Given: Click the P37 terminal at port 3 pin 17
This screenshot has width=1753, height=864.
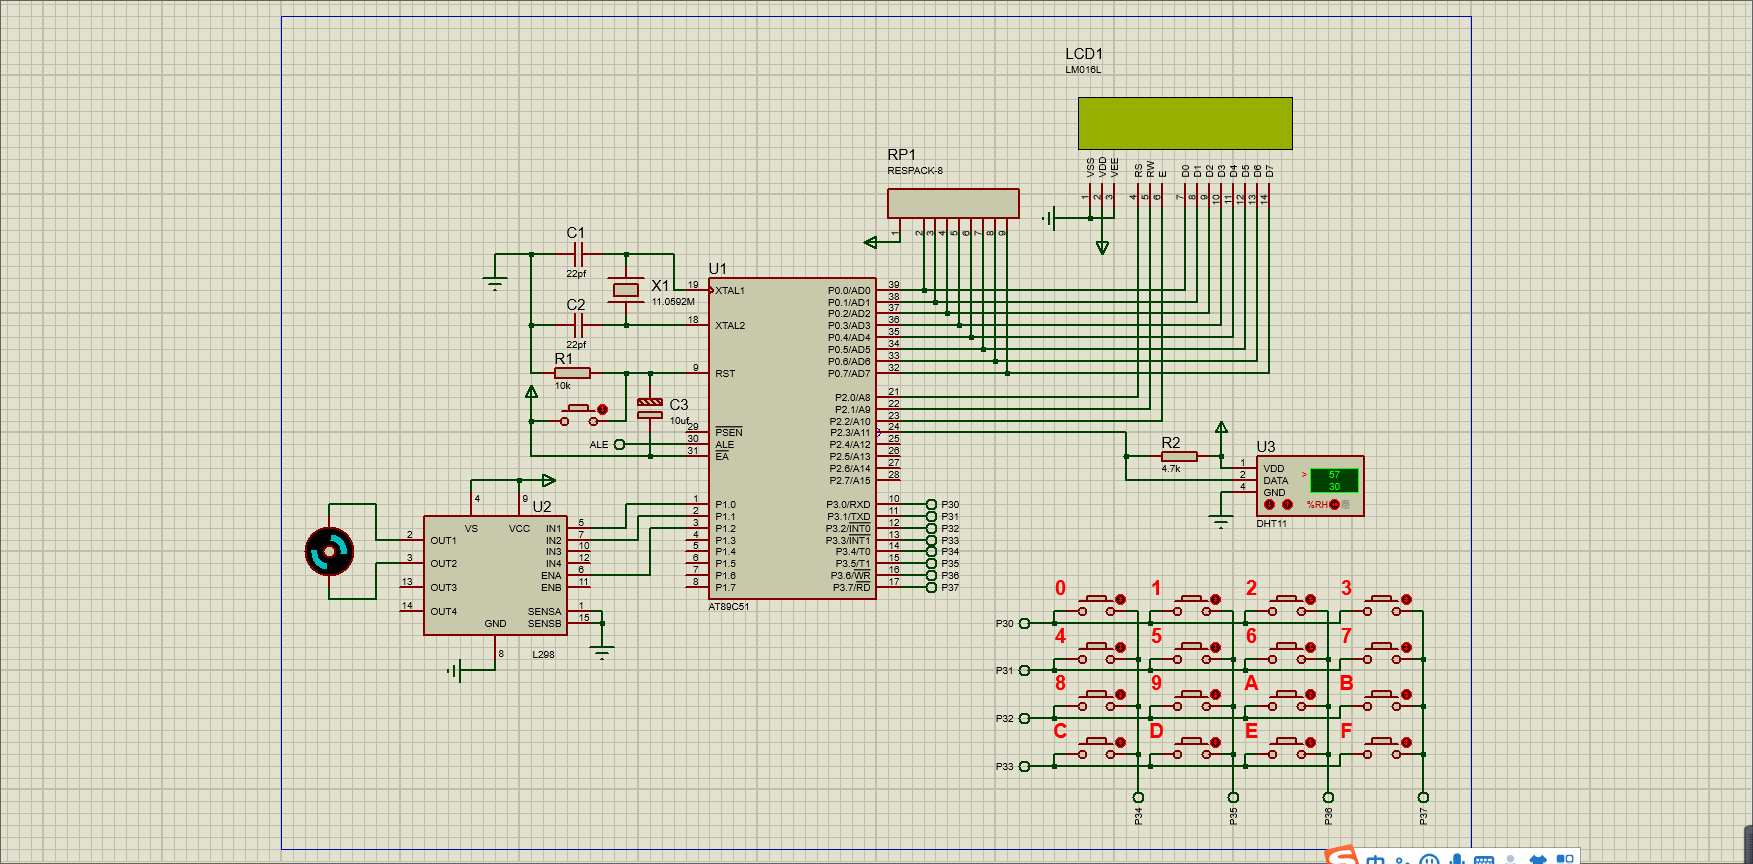Looking at the screenshot, I should pyautogui.click(x=931, y=587).
